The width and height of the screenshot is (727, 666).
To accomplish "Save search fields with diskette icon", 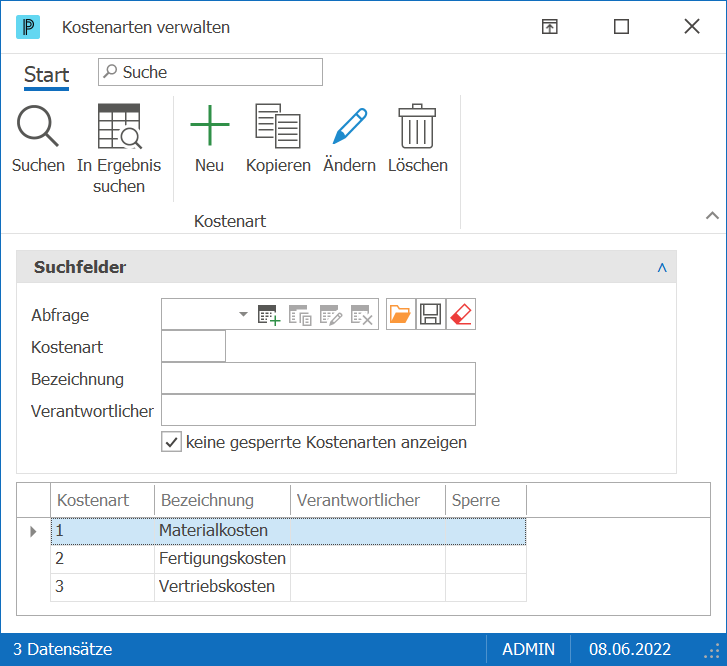I will point(431,314).
